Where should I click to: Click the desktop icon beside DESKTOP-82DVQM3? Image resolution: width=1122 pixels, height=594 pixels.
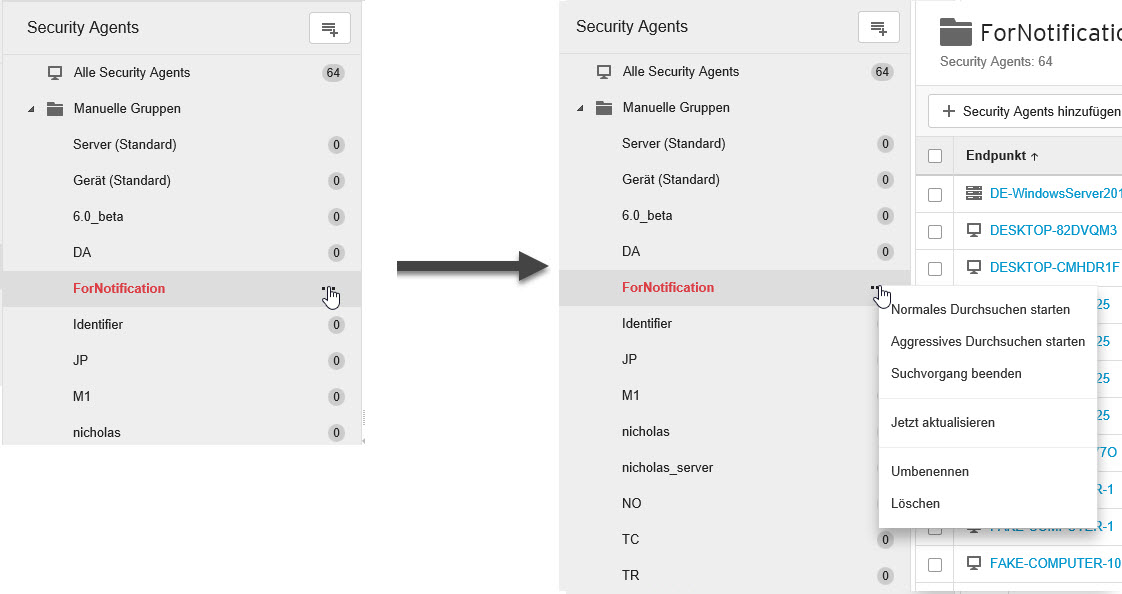pyautogui.click(x=974, y=230)
